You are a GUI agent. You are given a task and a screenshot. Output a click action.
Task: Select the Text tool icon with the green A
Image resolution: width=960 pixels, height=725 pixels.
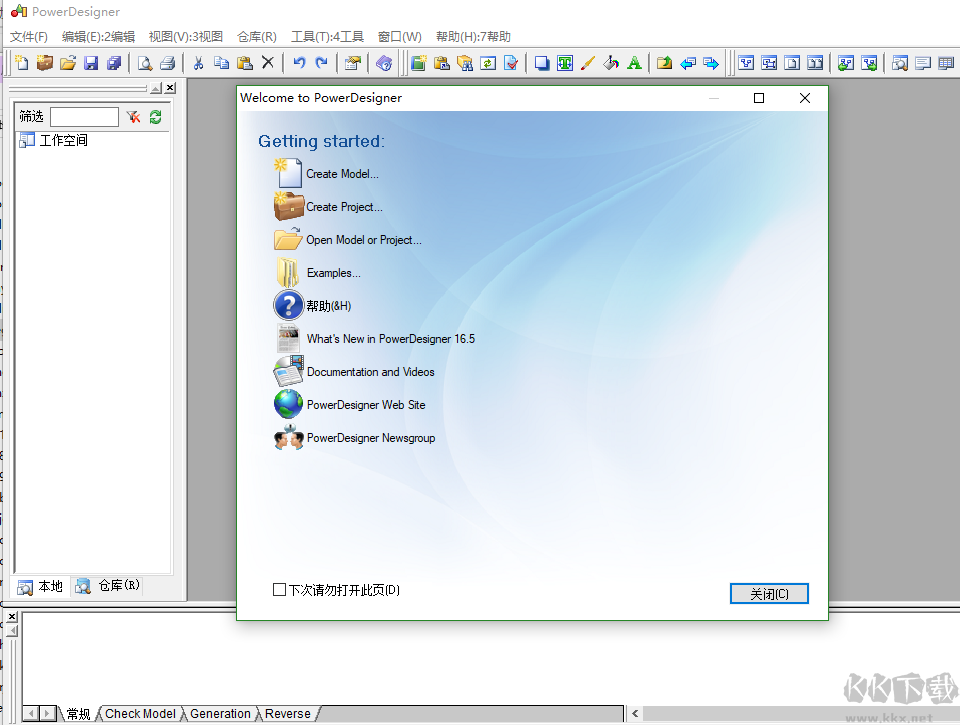click(x=634, y=62)
